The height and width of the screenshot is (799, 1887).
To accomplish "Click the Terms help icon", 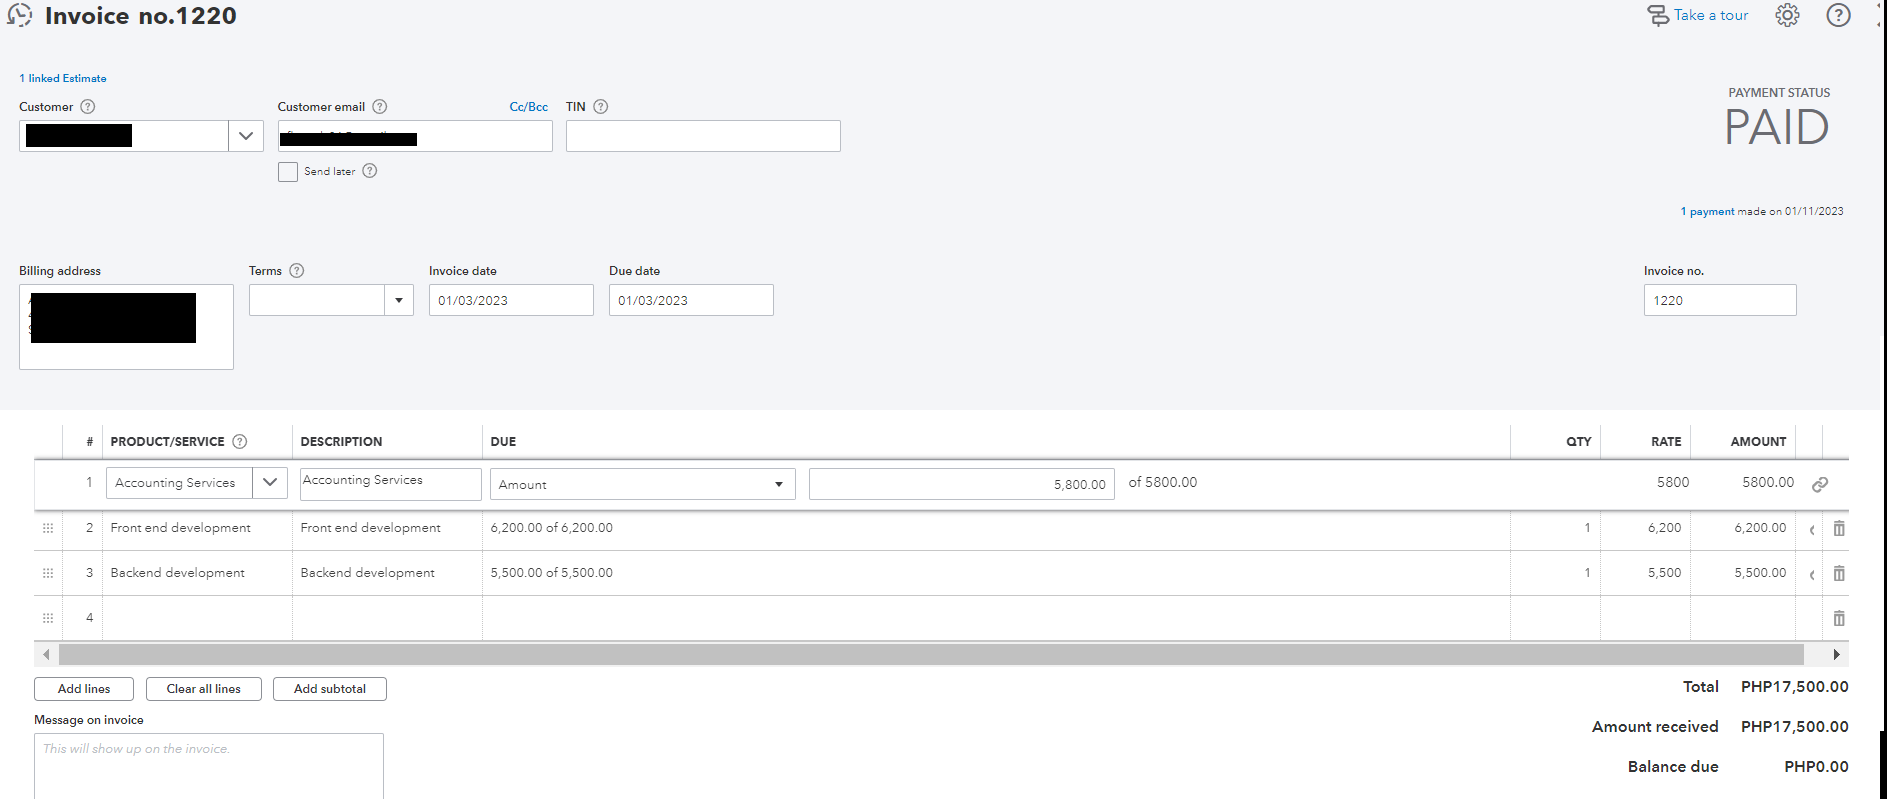I will (297, 271).
